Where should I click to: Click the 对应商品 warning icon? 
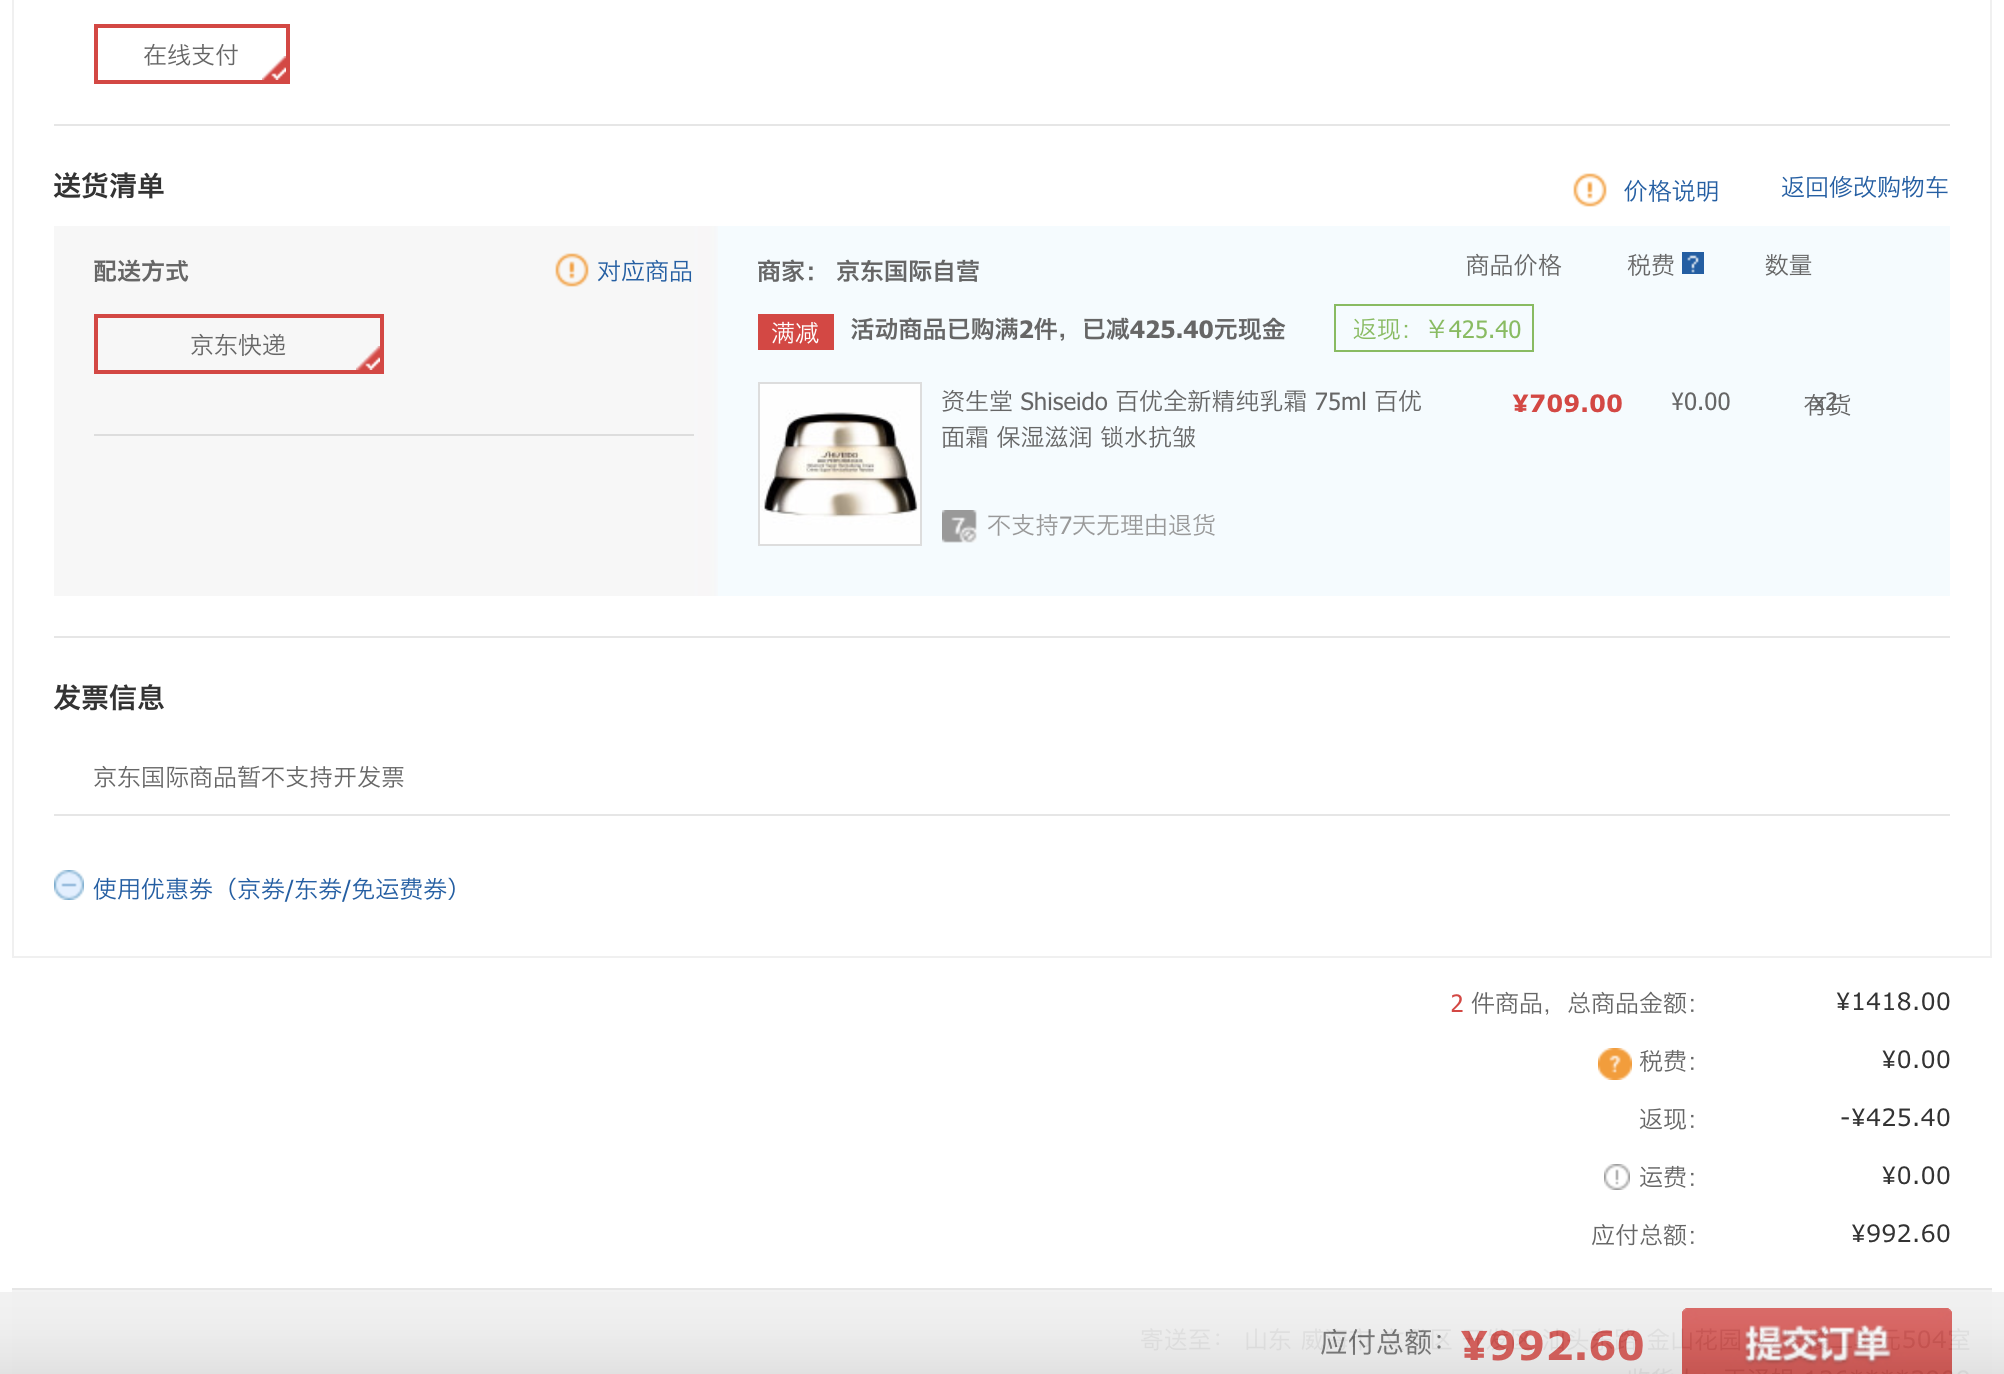[x=571, y=270]
